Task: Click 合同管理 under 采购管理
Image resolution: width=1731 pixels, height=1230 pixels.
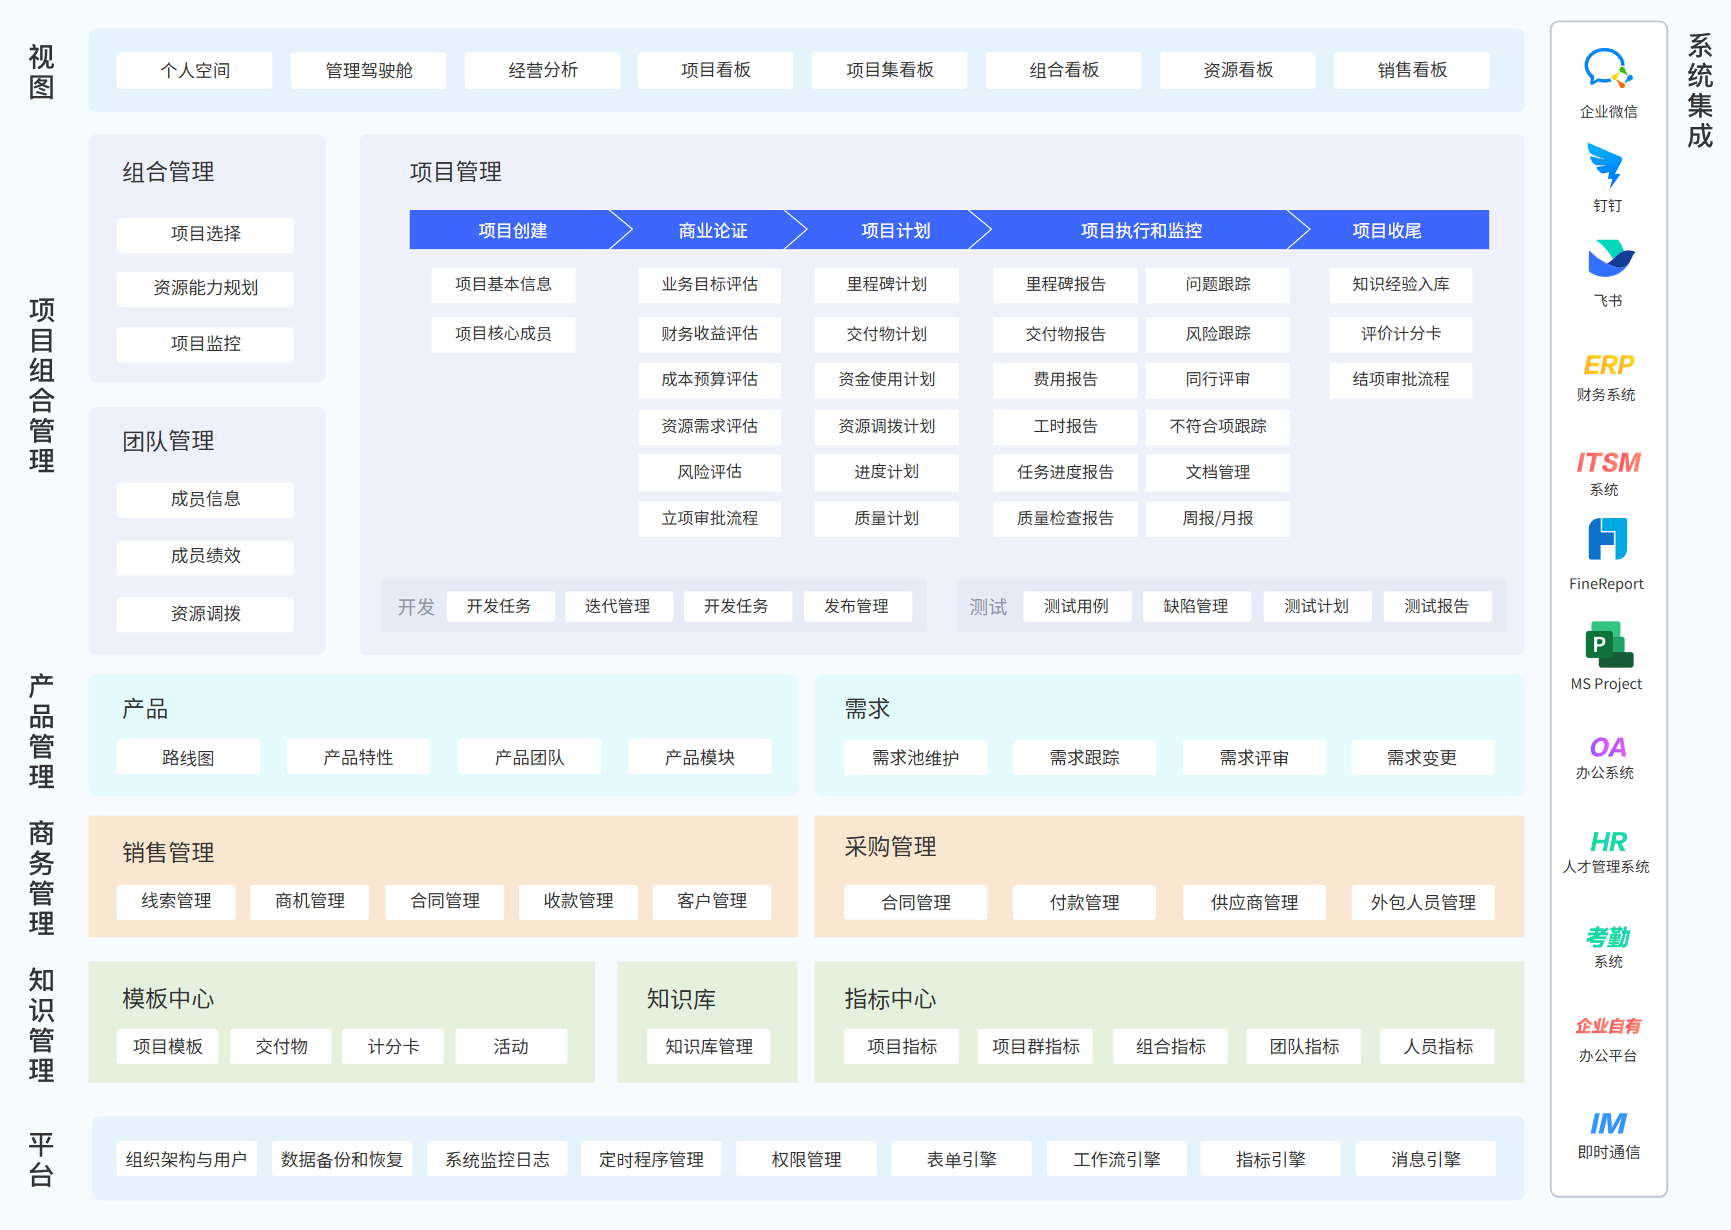Action: pyautogui.click(x=915, y=903)
